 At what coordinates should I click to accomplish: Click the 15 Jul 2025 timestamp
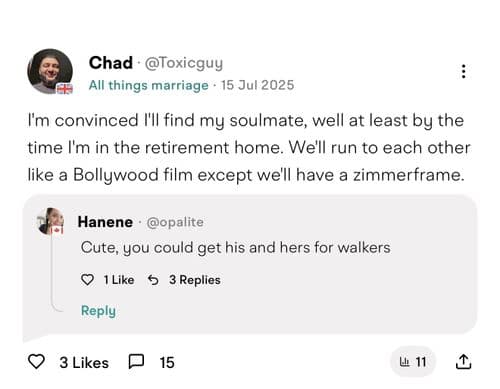pyautogui.click(x=257, y=85)
